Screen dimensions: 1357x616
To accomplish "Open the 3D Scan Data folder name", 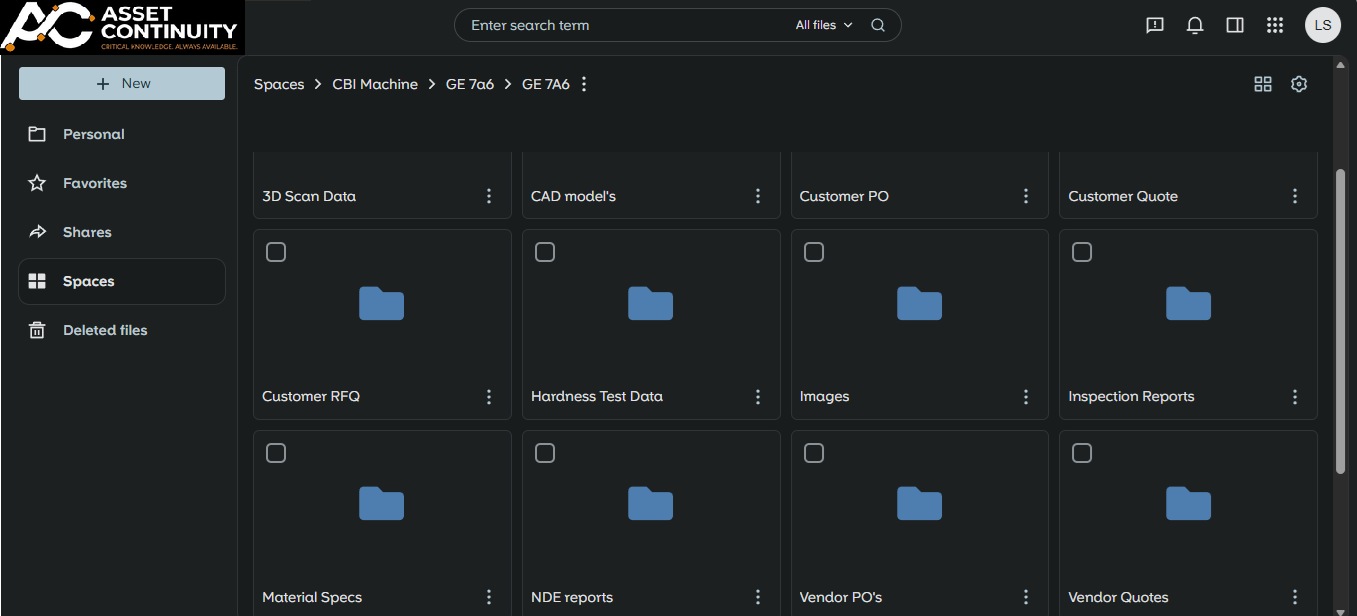I will pyautogui.click(x=309, y=196).
